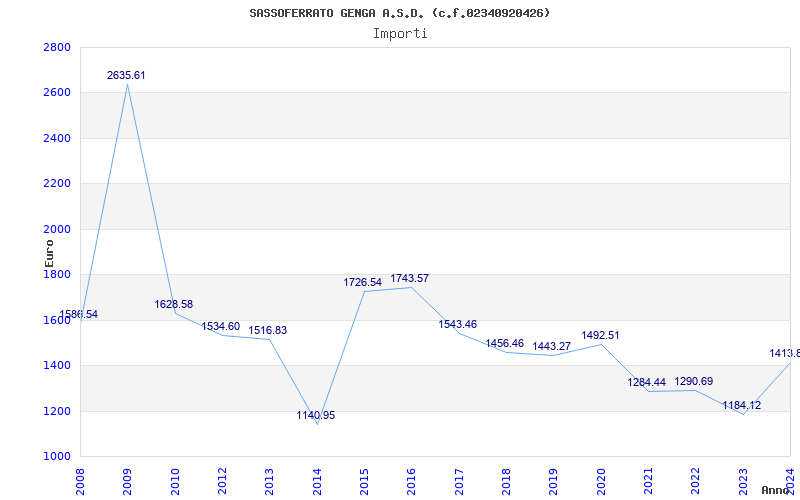Click x-axis year 2021
The width and height of the screenshot is (800, 500).
pyautogui.click(x=648, y=481)
